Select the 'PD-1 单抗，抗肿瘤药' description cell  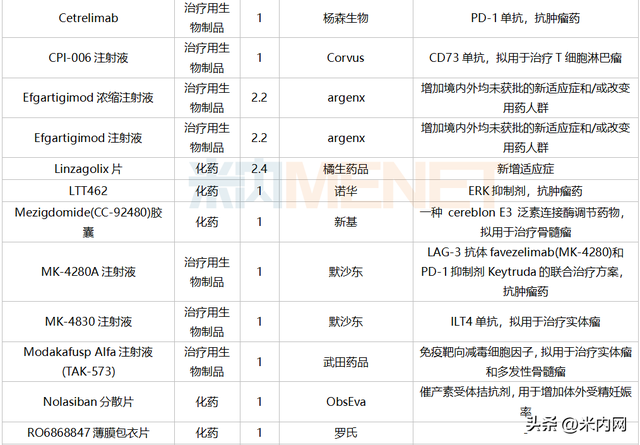tap(525, 18)
